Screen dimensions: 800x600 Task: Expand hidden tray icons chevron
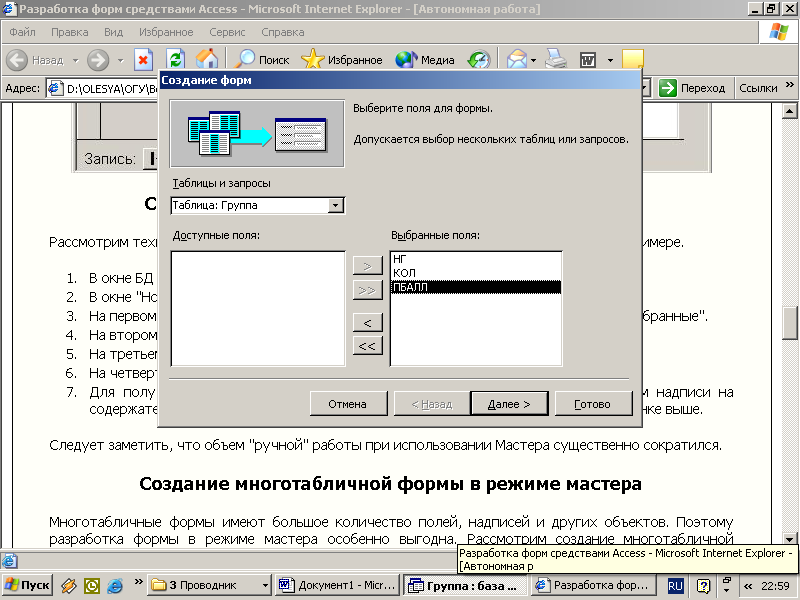(x=748, y=586)
